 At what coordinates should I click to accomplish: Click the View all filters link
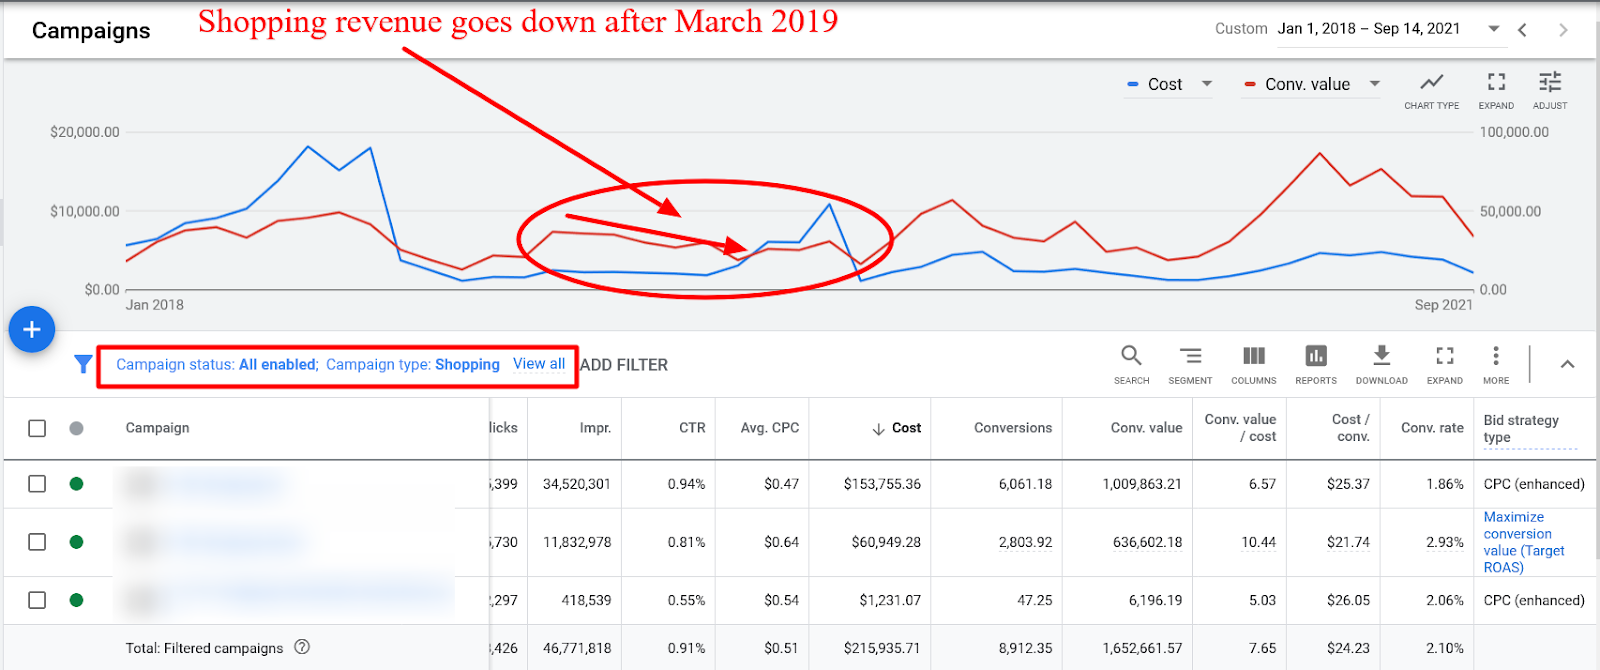pos(539,364)
